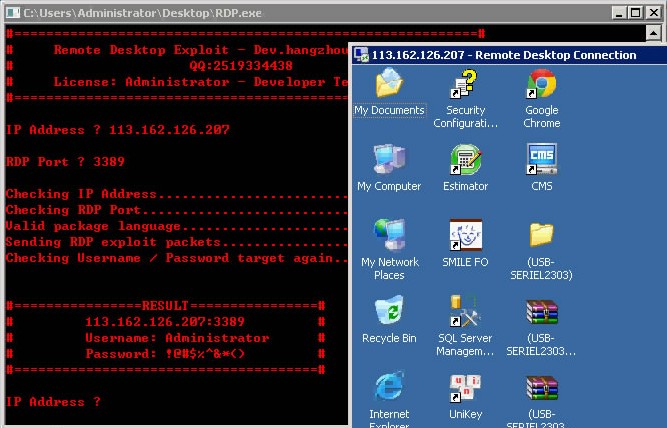This screenshot has height=428, width=667.
Task: Open the RDP.exe console system menu icon
Action: click(12, 13)
